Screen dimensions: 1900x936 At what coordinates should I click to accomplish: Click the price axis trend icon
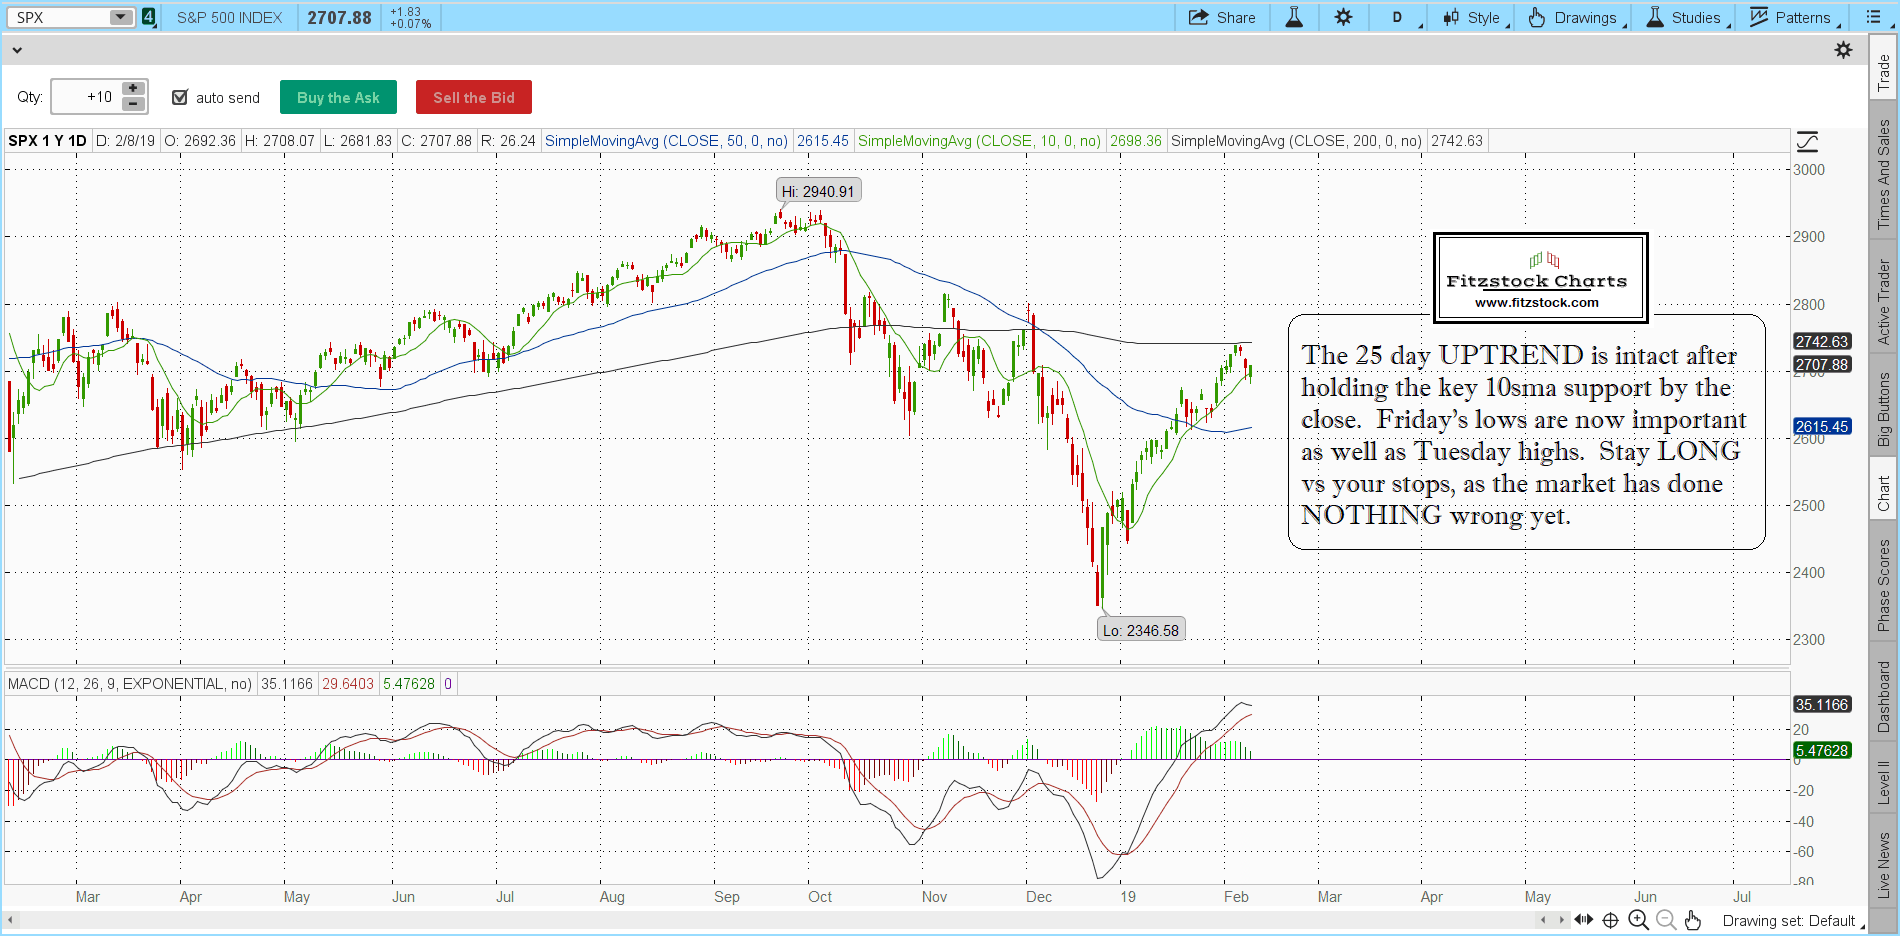[1807, 141]
